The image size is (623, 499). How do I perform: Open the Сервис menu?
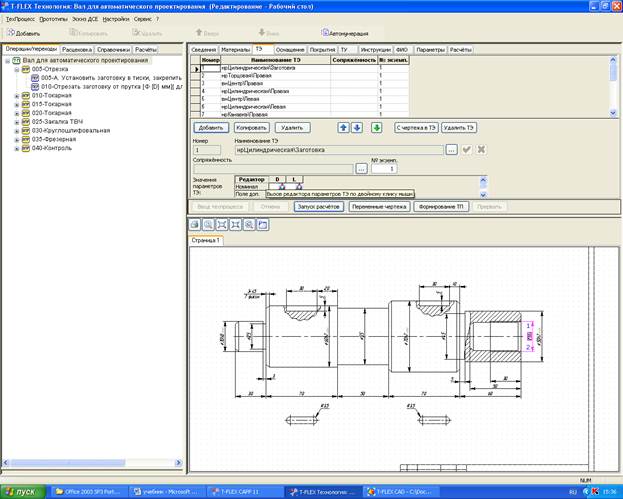click(143, 19)
